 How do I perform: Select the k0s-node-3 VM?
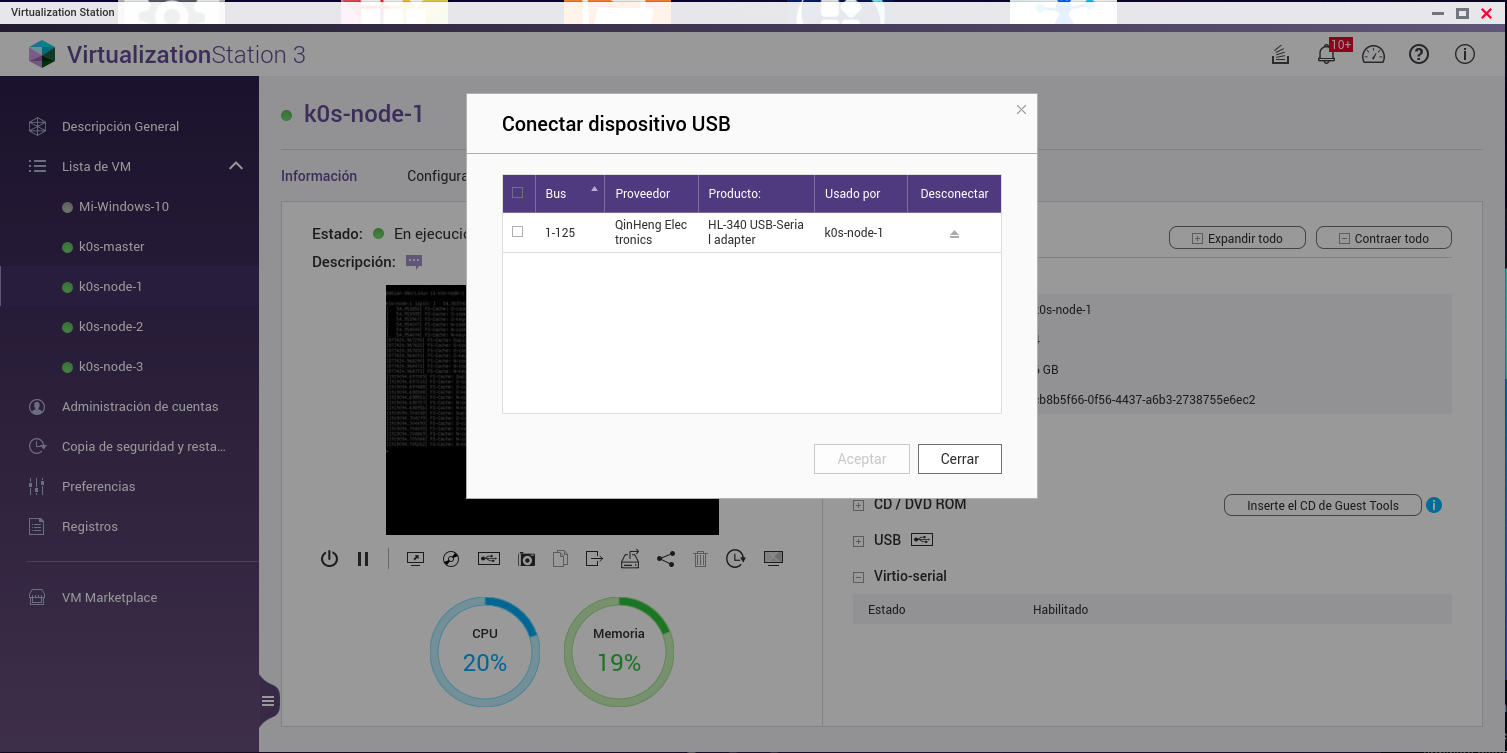click(111, 367)
